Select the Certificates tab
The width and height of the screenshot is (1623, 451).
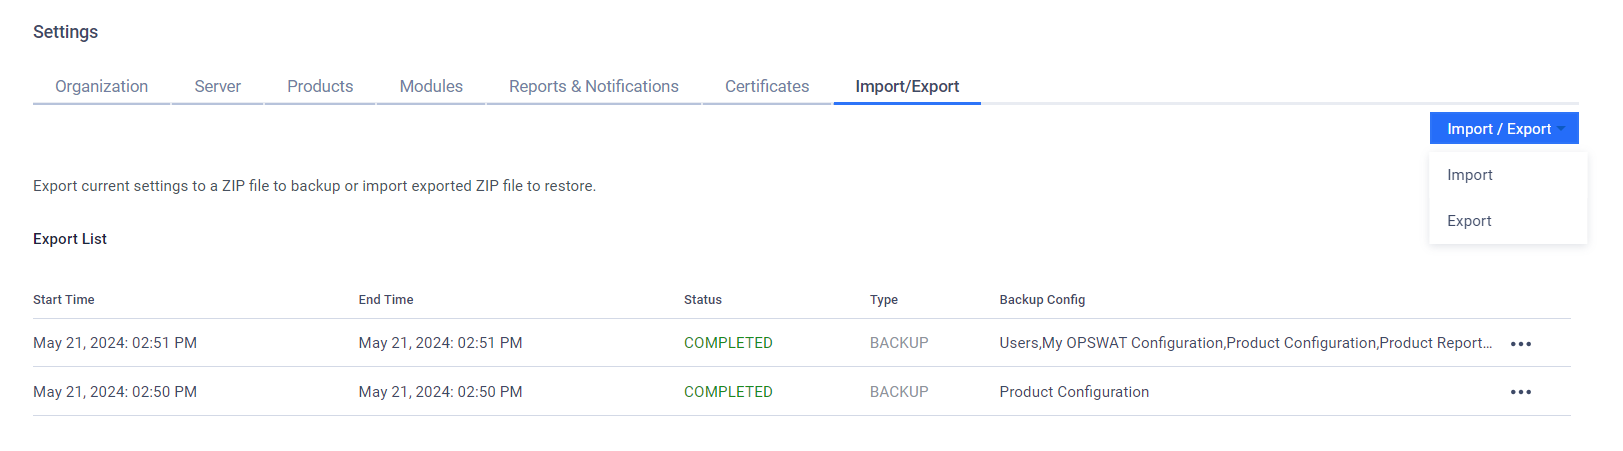(x=767, y=86)
